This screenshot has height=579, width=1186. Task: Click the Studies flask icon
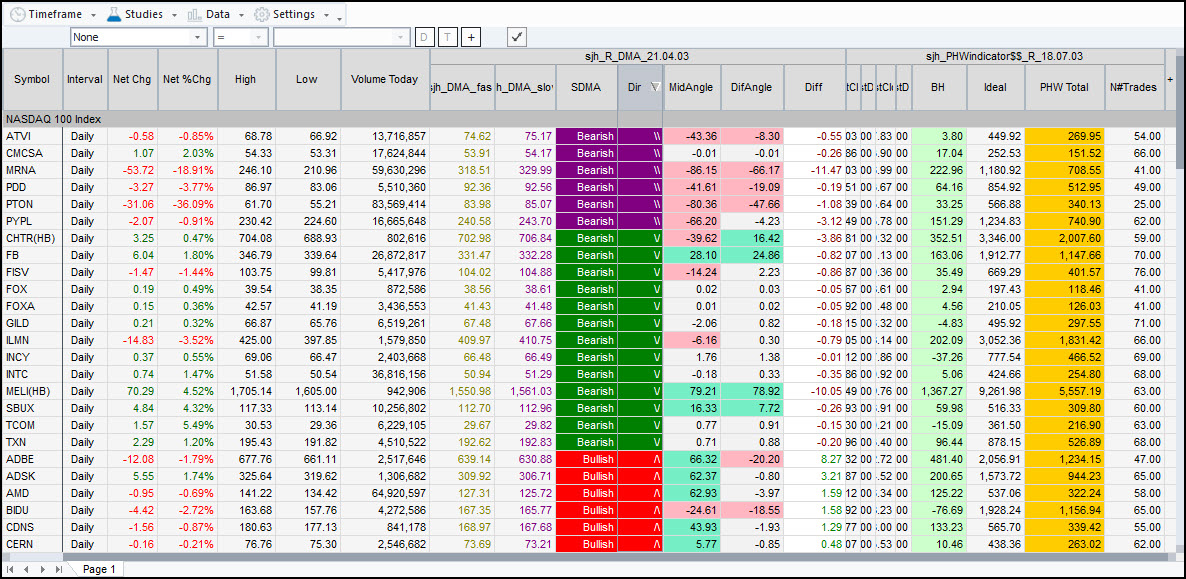tap(114, 14)
